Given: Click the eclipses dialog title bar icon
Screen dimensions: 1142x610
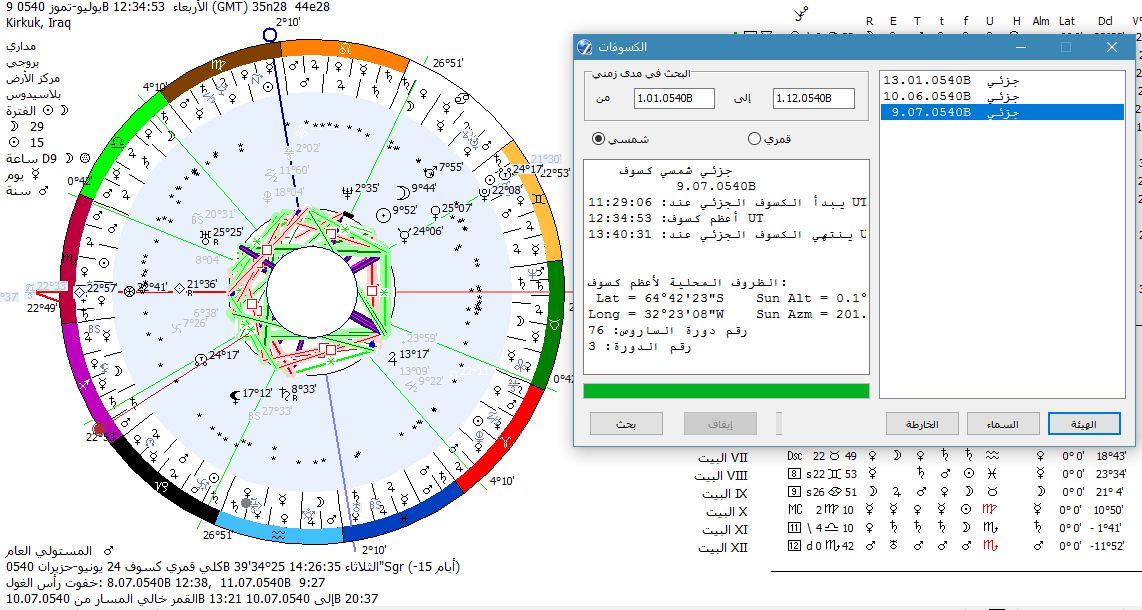Looking at the screenshot, I should [584, 47].
